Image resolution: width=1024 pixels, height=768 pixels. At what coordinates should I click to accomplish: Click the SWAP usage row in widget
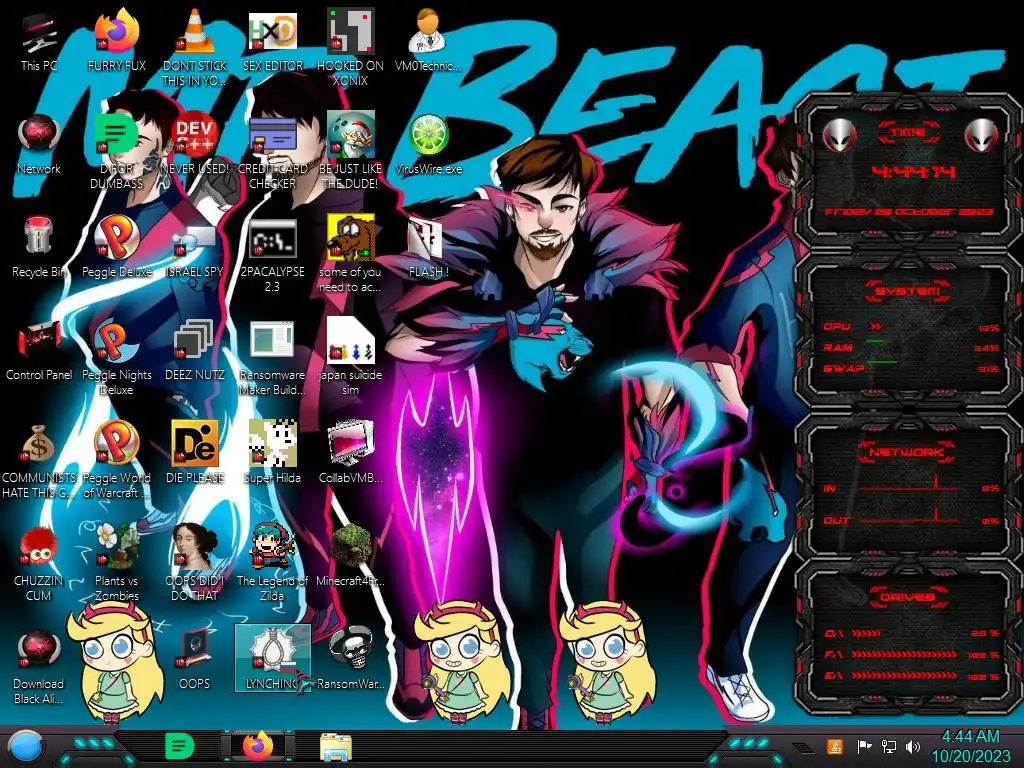(x=910, y=369)
